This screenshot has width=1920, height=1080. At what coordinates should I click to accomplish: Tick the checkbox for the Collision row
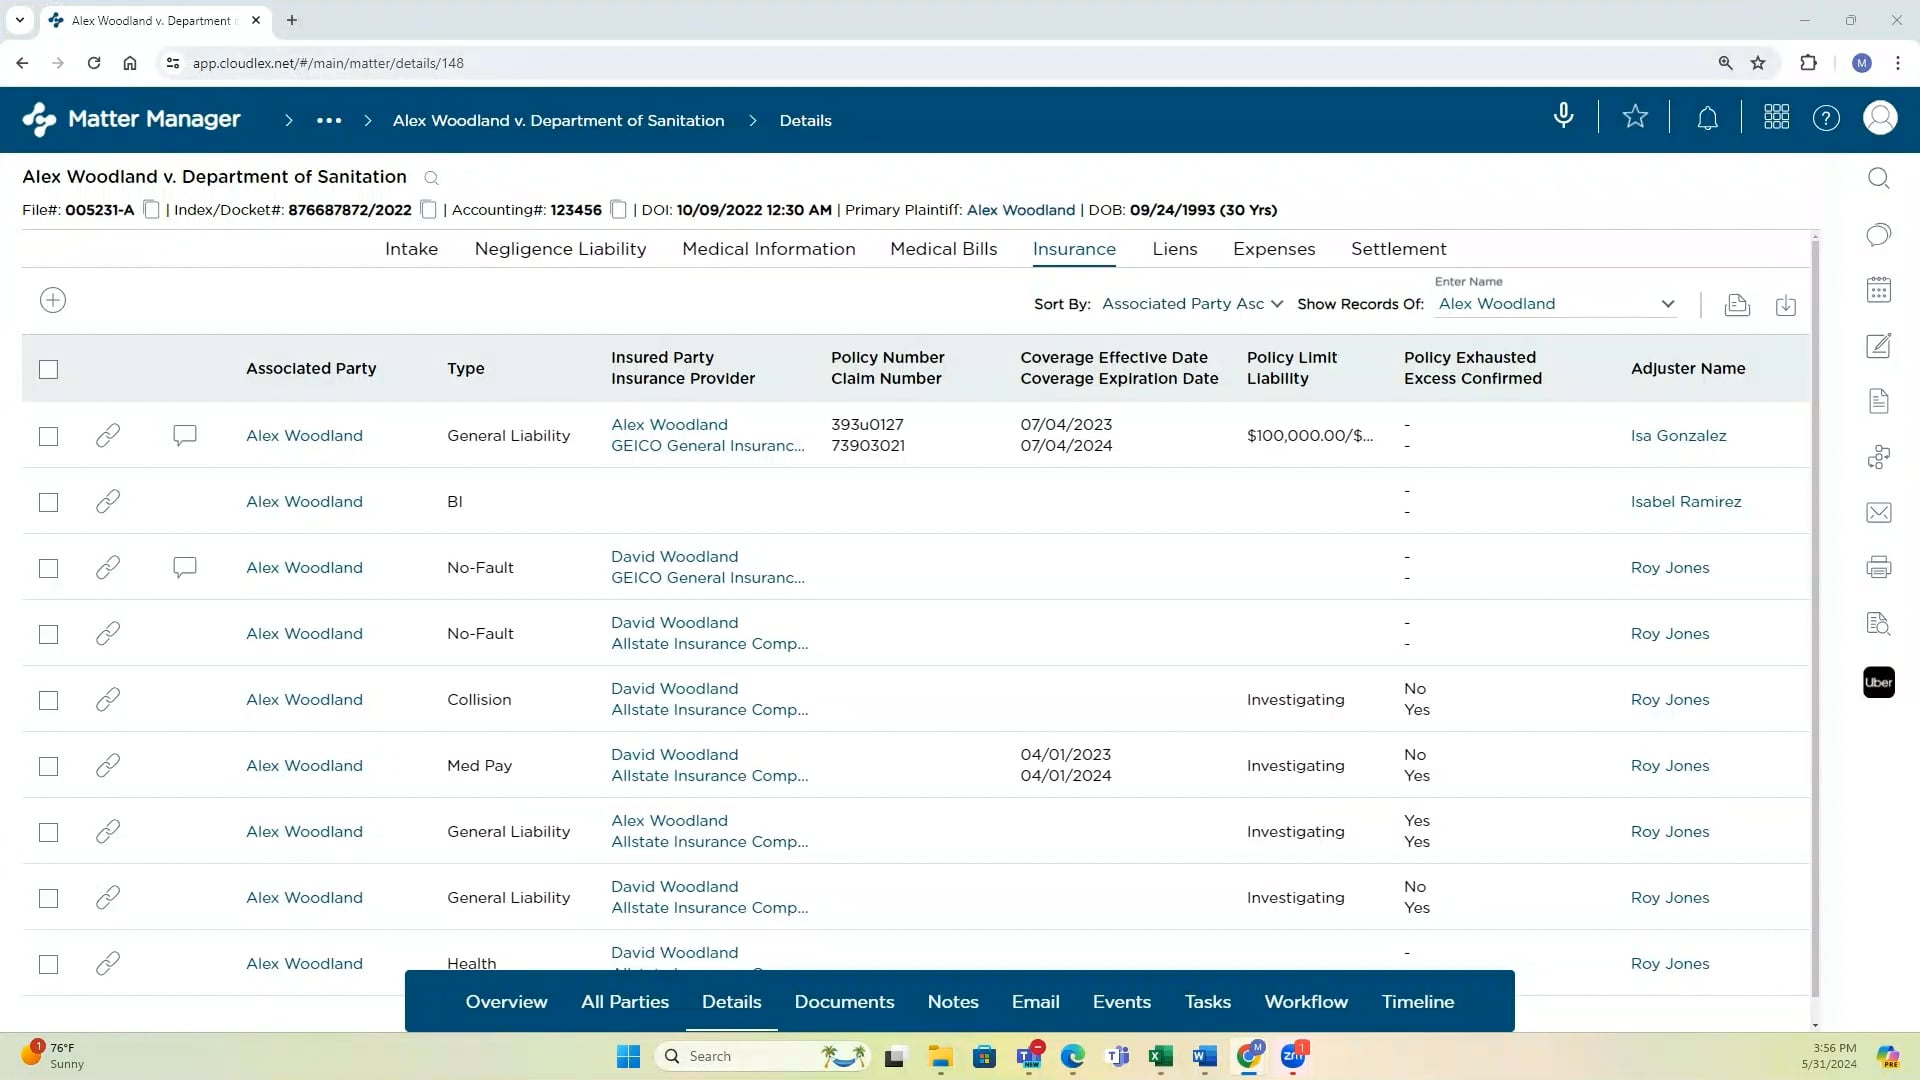click(48, 700)
